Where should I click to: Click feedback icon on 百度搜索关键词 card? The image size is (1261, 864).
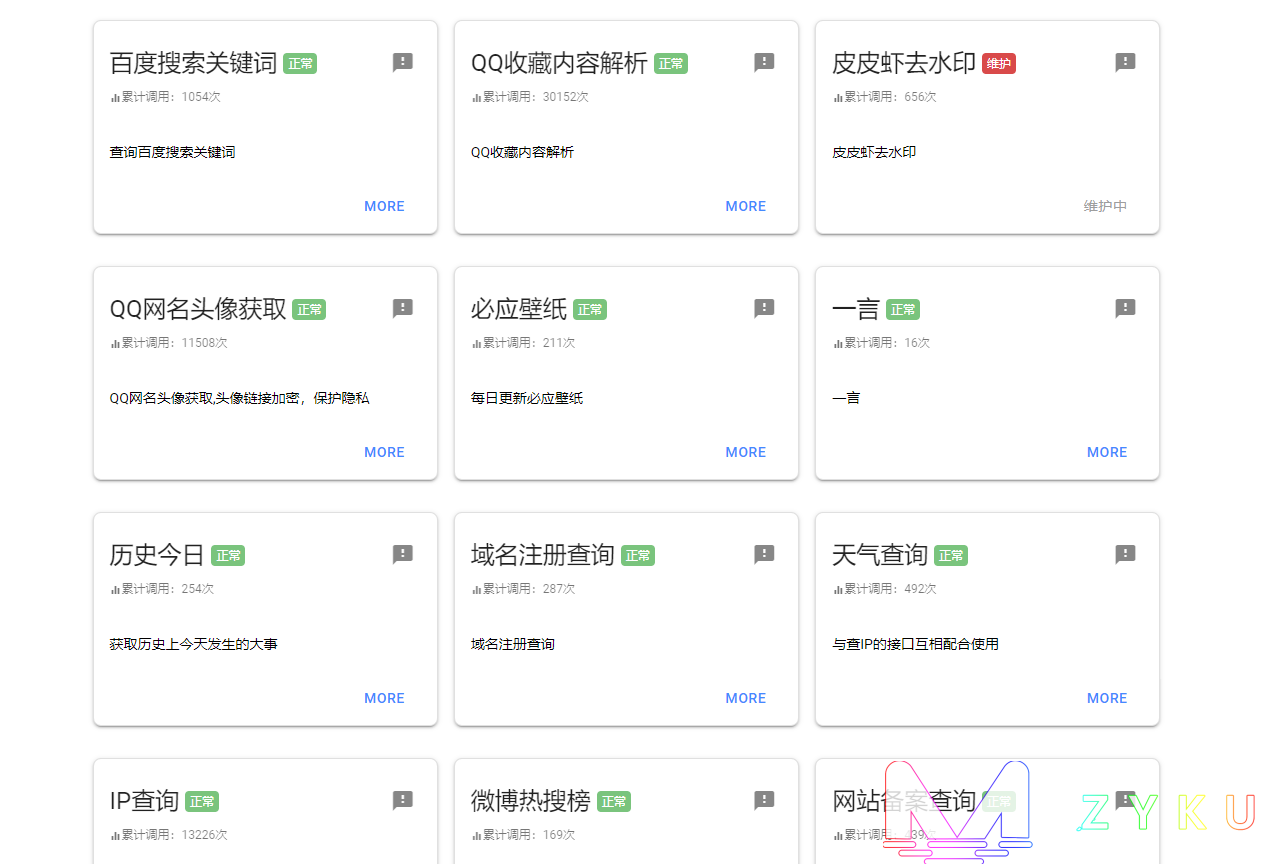coord(403,63)
